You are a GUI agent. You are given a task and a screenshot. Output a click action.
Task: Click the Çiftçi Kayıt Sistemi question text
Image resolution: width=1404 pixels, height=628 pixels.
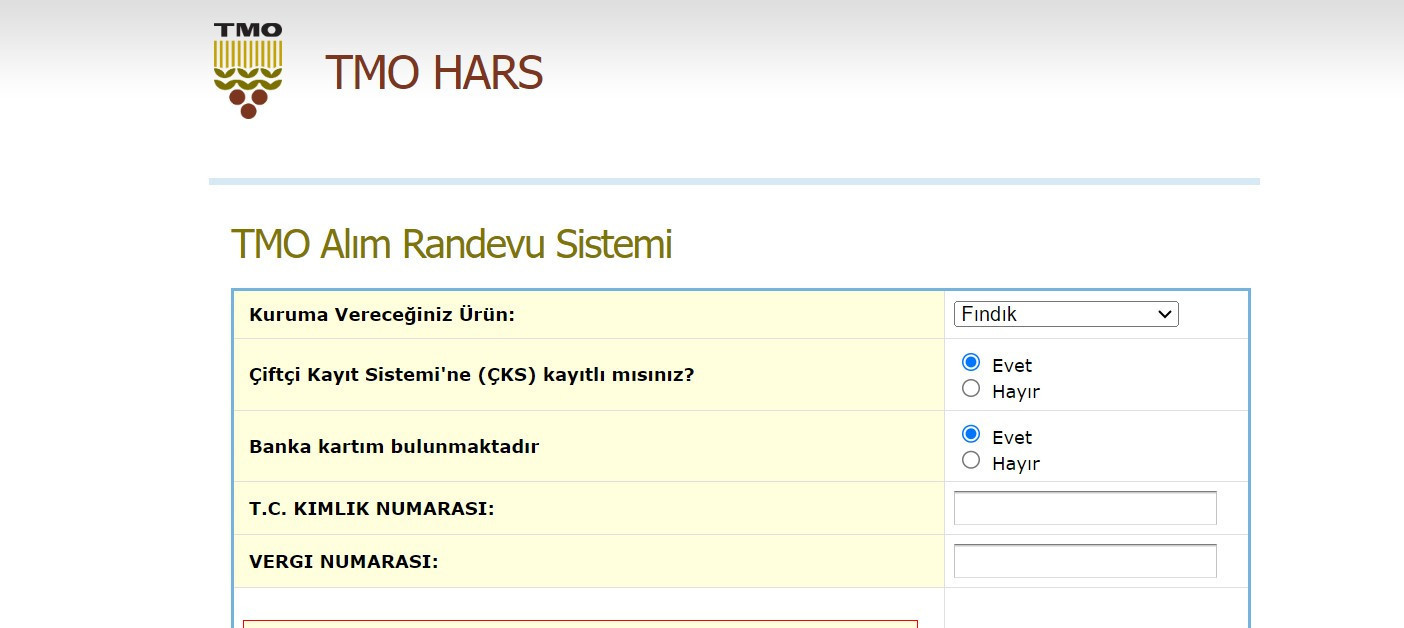pos(471,375)
